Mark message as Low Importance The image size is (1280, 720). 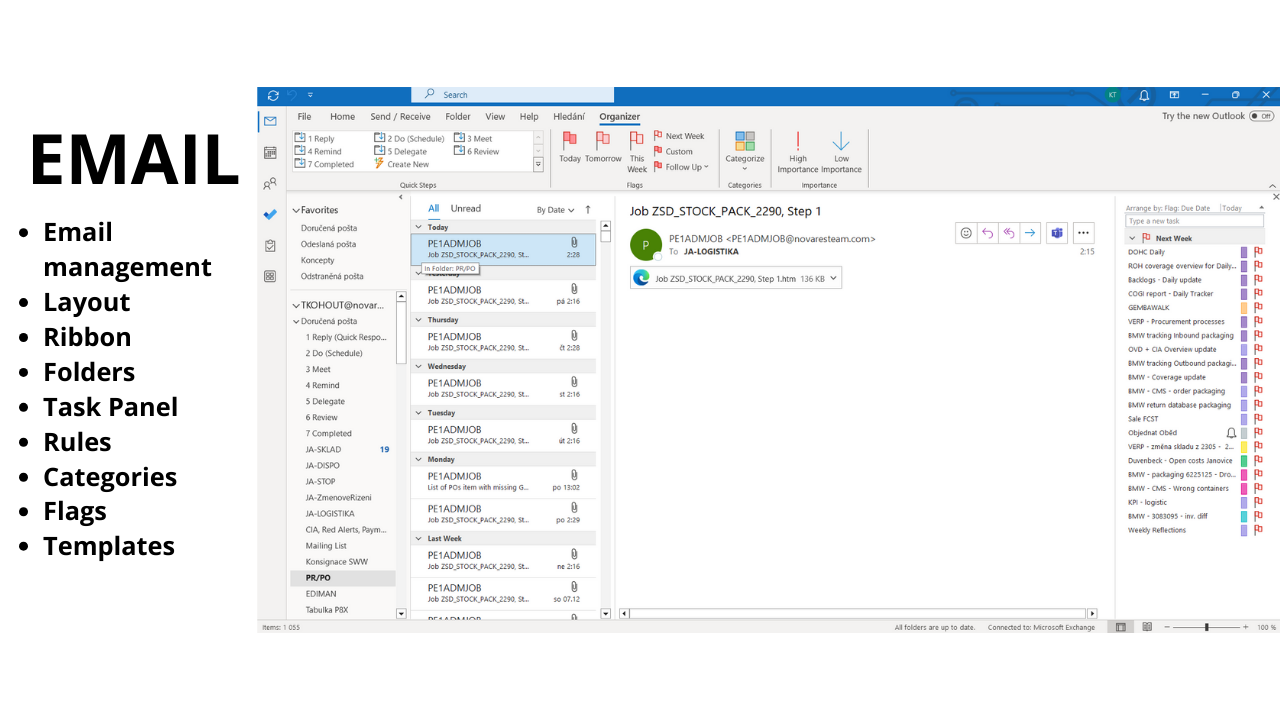[841, 152]
